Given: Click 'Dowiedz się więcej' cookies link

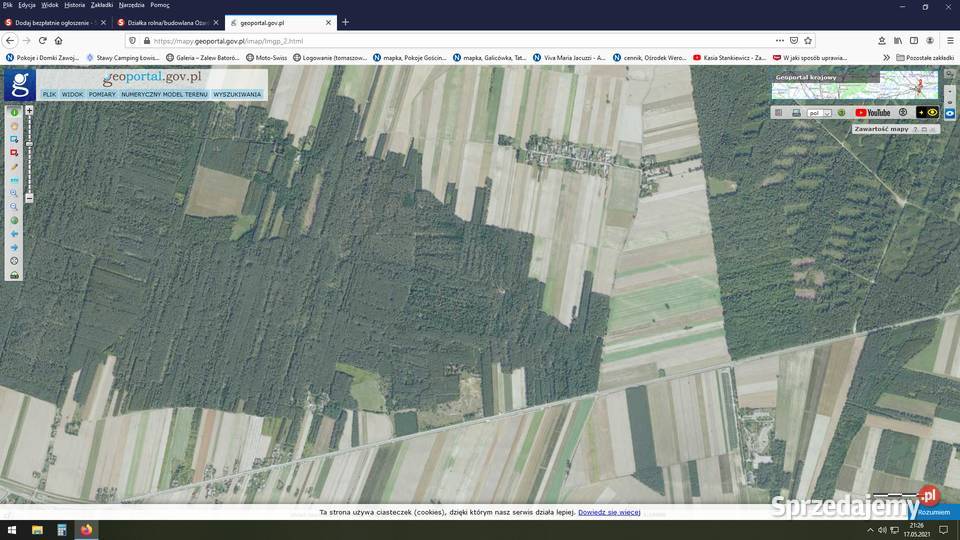Looking at the screenshot, I should click(609, 512).
